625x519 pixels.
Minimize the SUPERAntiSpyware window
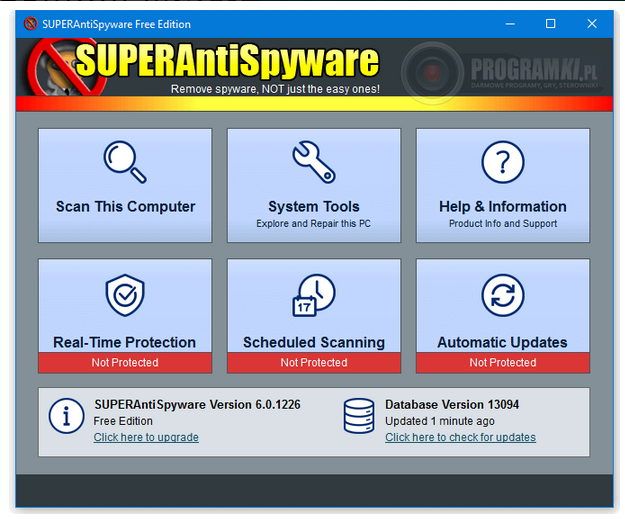pos(510,24)
